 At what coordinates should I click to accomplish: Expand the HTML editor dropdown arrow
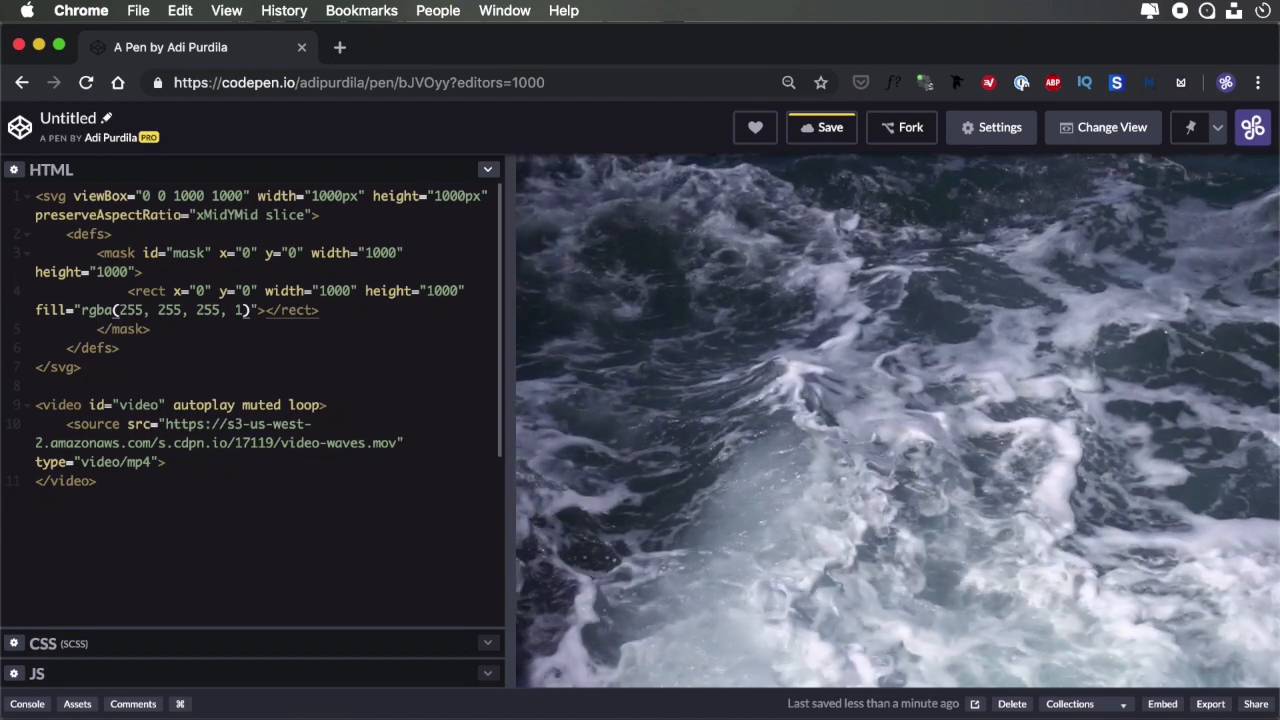pyautogui.click(x=487, y=170)
